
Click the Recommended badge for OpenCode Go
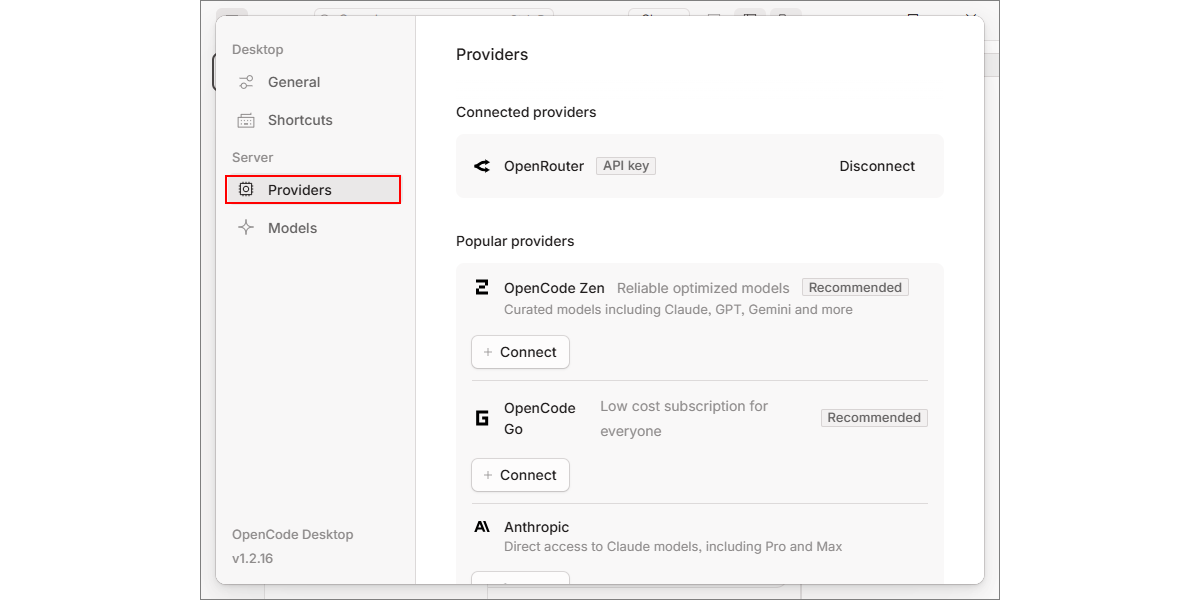point(874,418)
